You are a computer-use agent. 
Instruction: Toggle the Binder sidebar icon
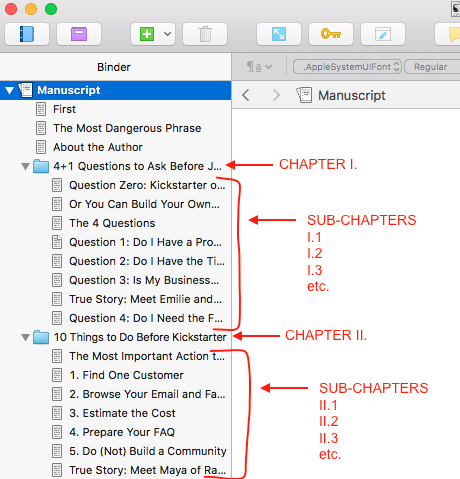pos(27,34)
